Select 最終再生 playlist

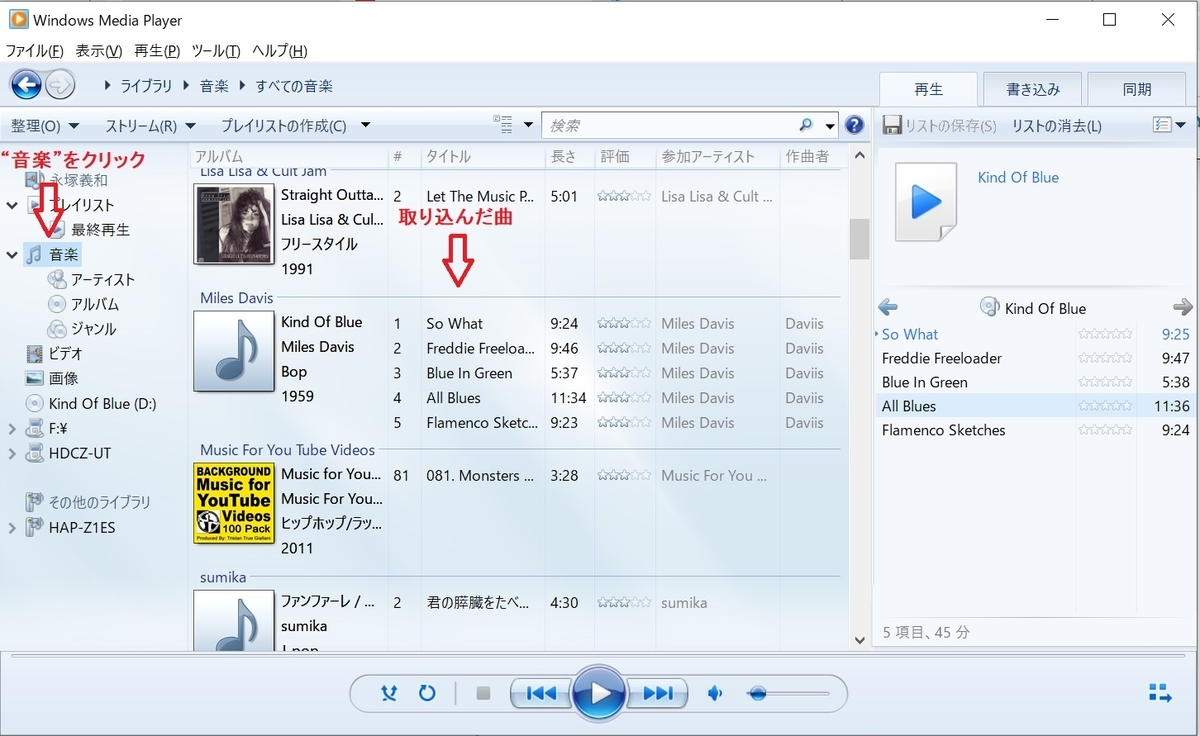click(100, 230)
